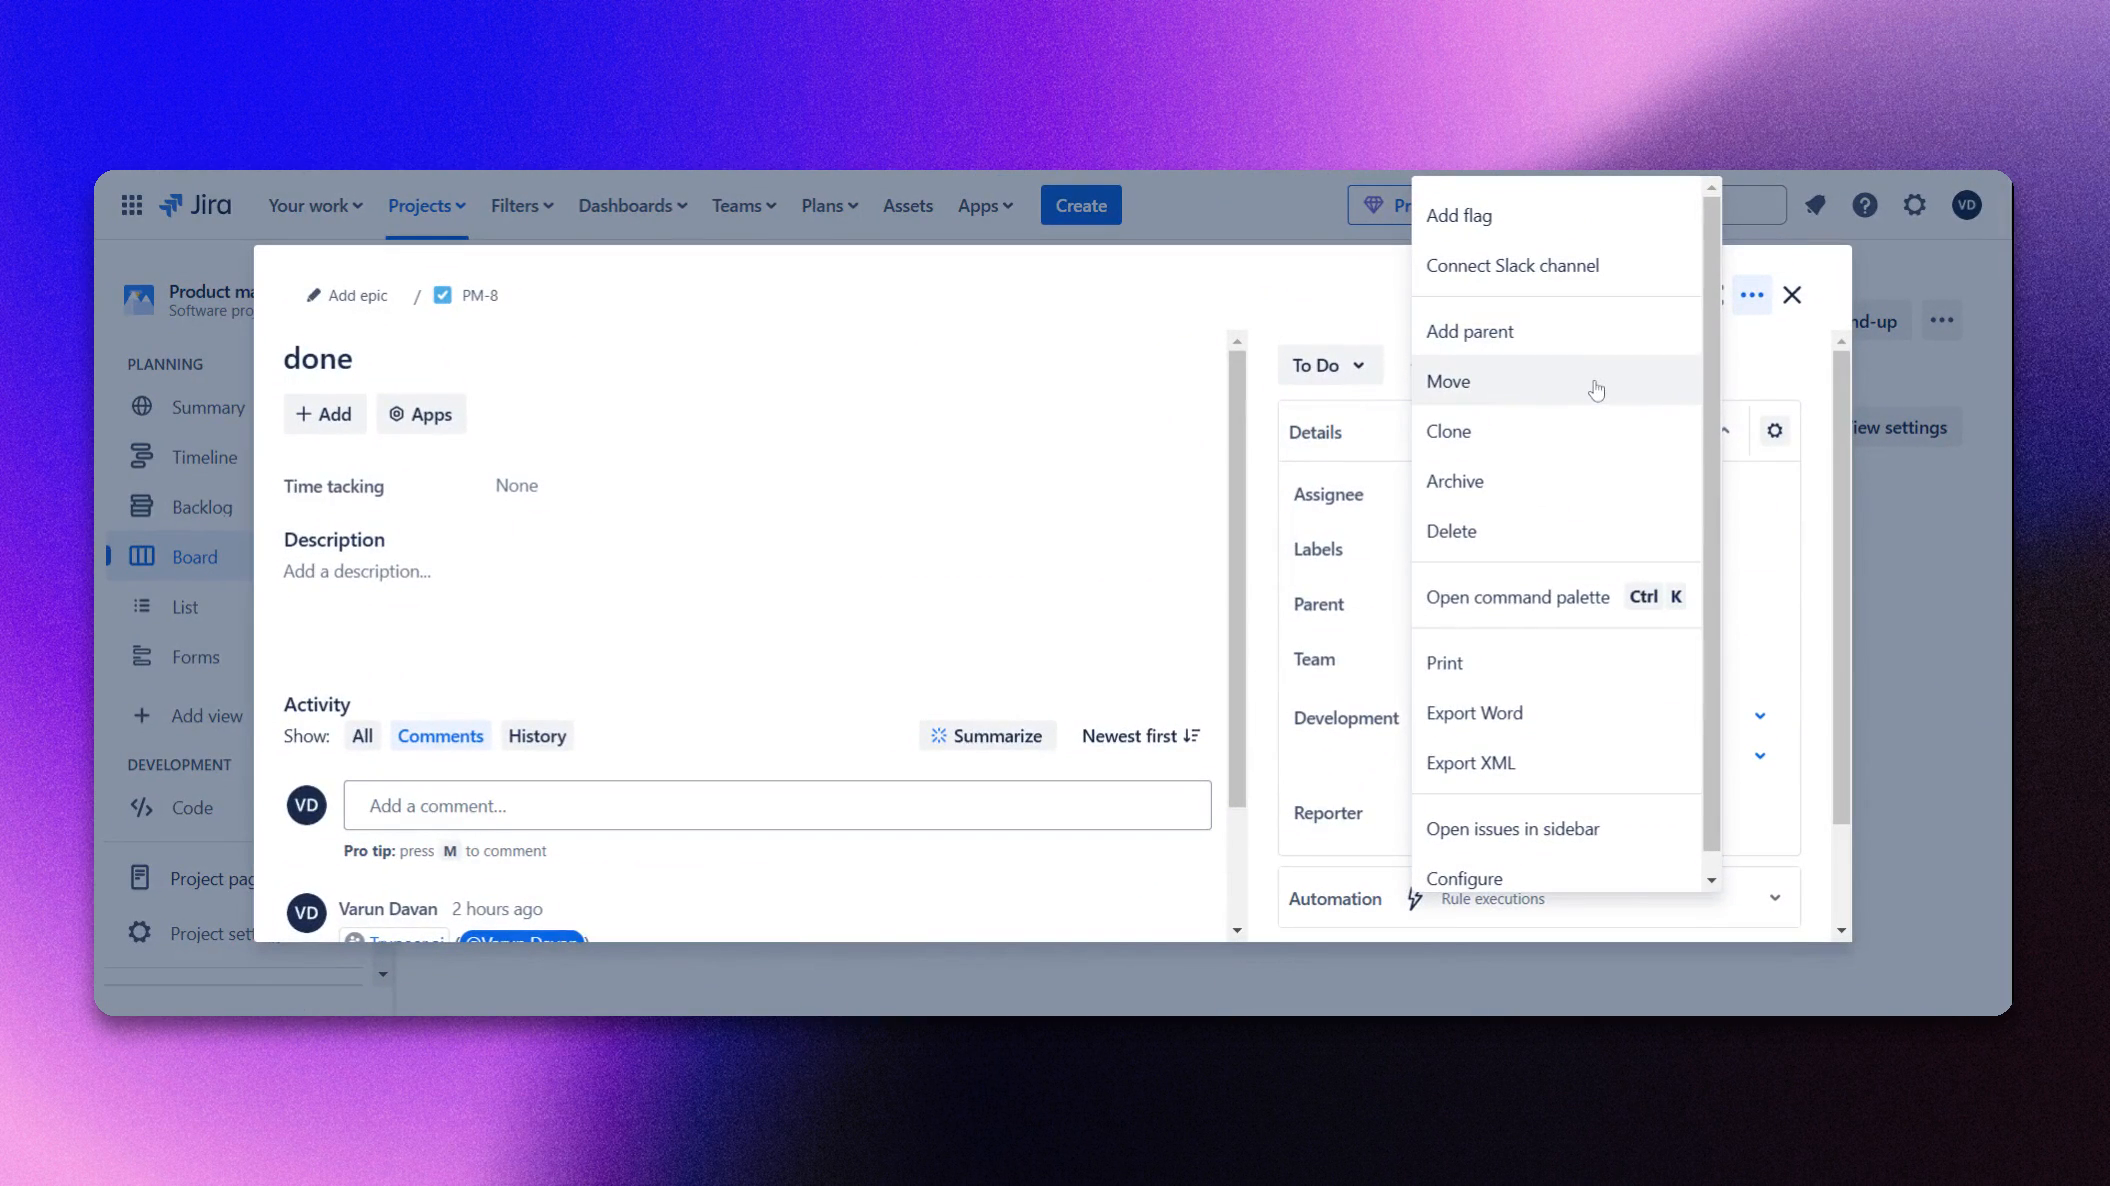Image resolution: width=2110 pixels, height=1186 pixels.
Task: Select Move from the context menu
Action: point(1449,381)
